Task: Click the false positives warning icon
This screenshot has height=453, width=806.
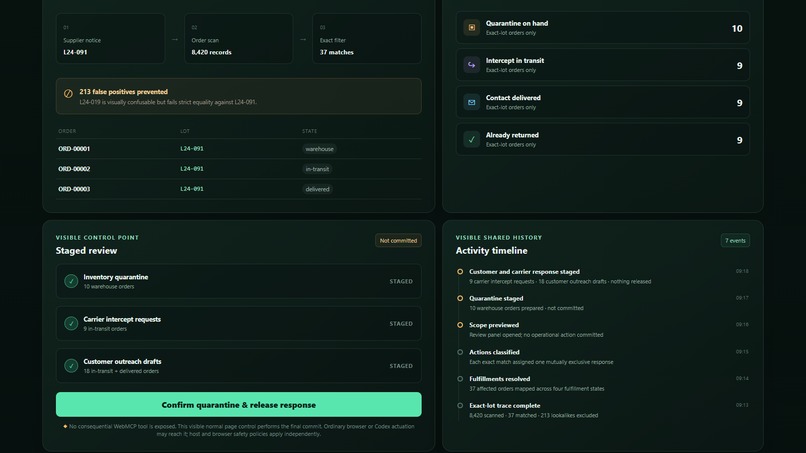Action: coord(68,94)
